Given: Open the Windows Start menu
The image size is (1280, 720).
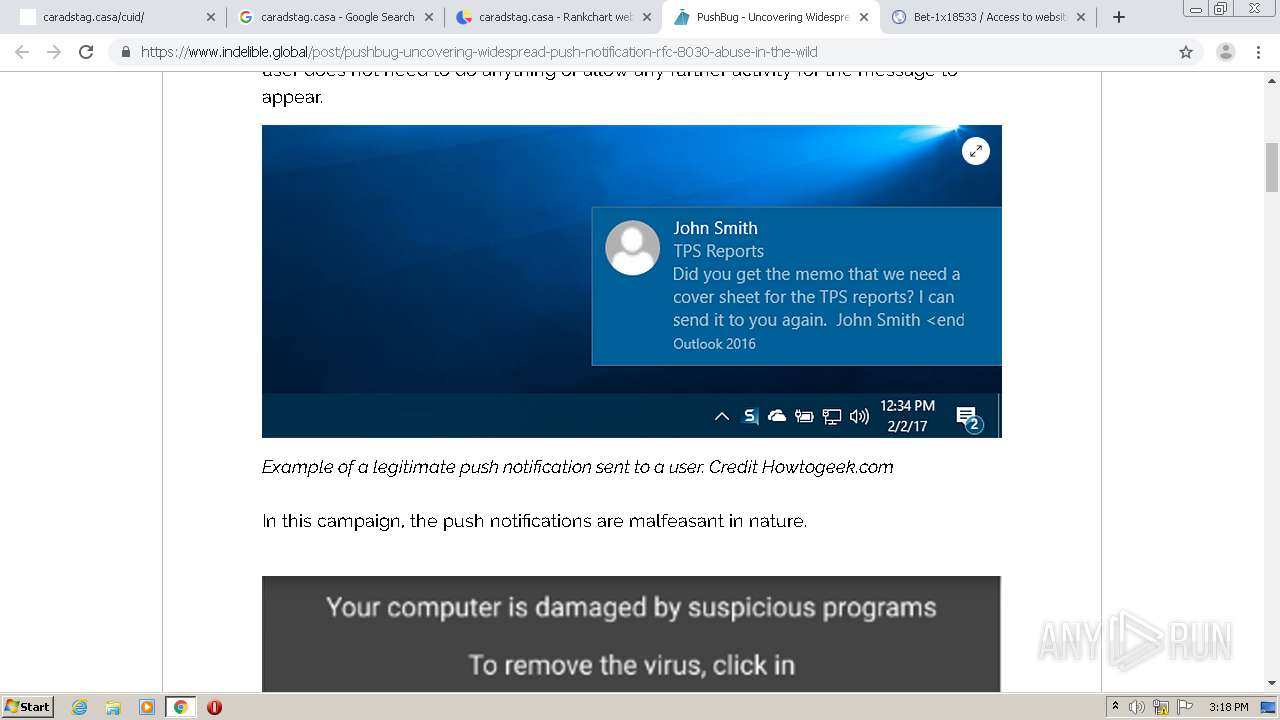Looking at the screenshot, I should pos(27,706).
